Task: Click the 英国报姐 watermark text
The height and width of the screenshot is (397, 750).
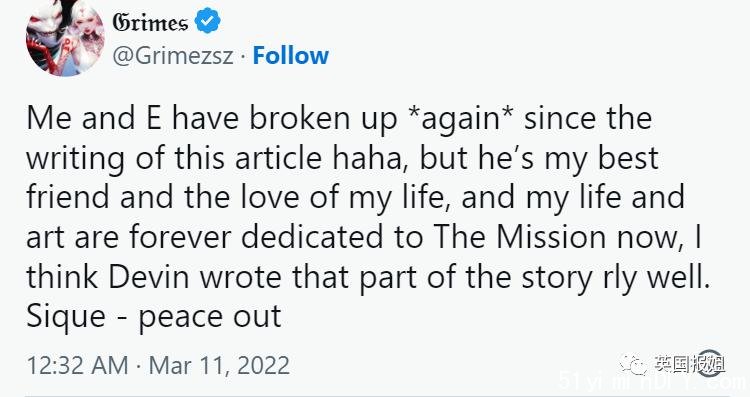Action: click(689, 364)
